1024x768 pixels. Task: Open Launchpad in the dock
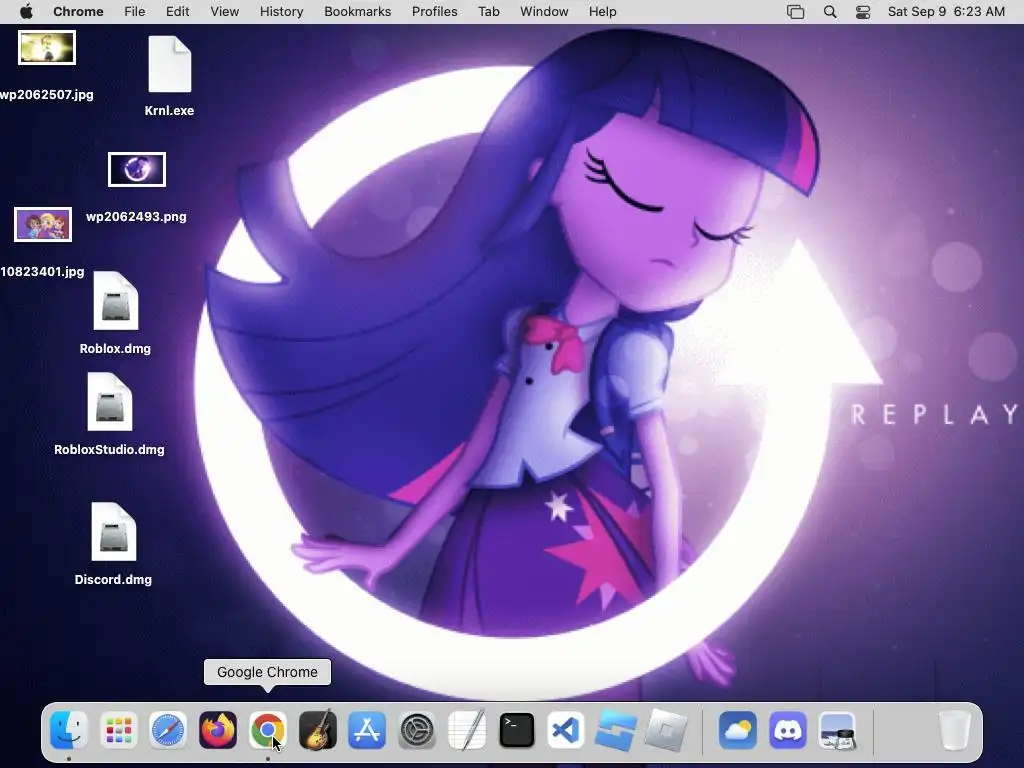point(118,729)
